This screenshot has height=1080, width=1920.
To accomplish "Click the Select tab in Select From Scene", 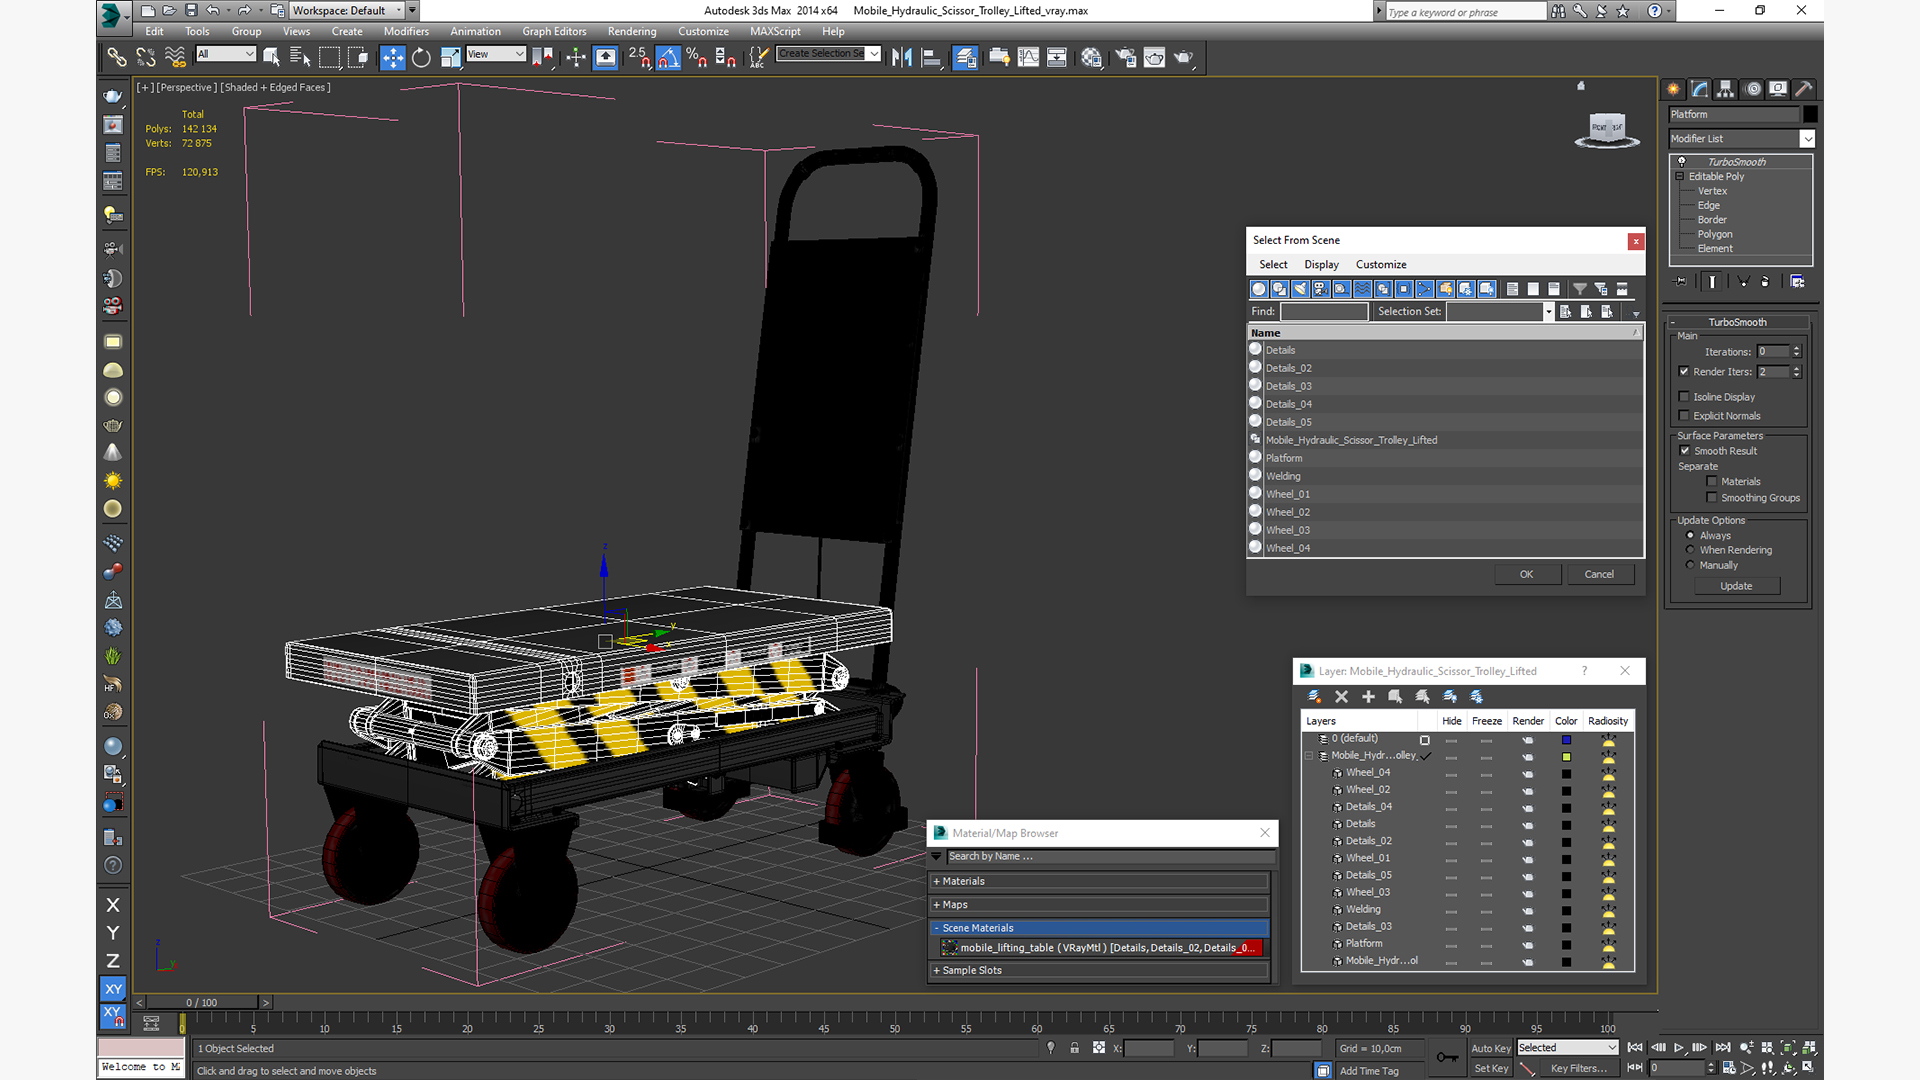I will [x=1273, y=264].
